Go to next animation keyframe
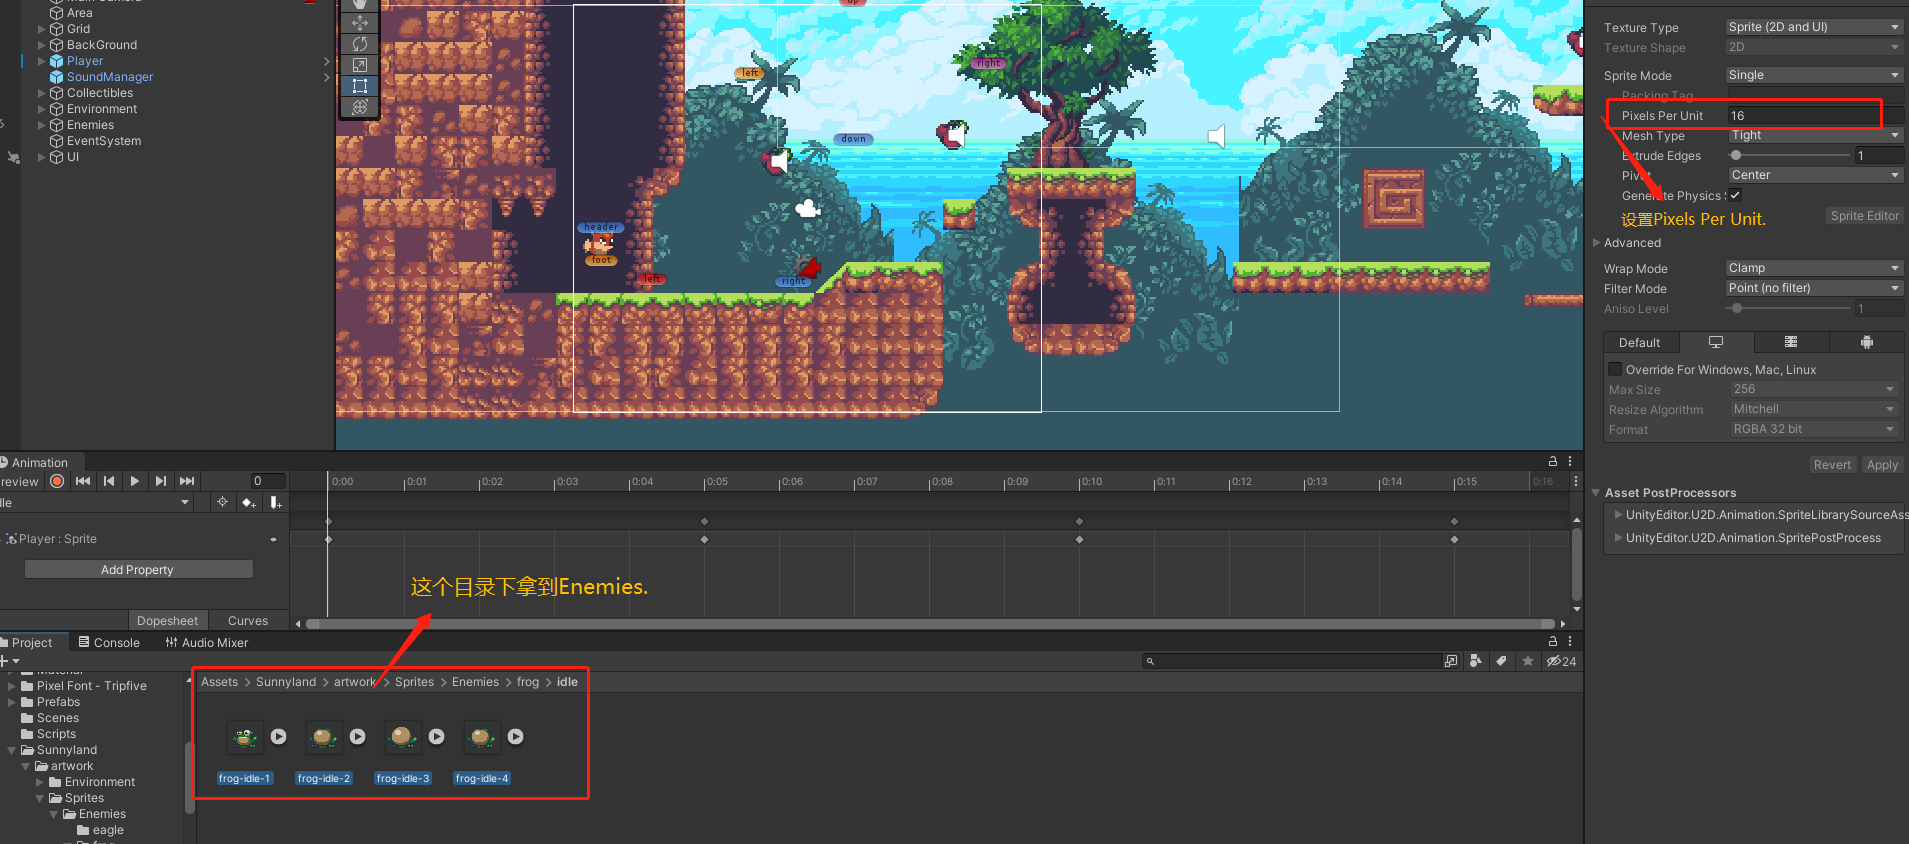 point(161,482)
